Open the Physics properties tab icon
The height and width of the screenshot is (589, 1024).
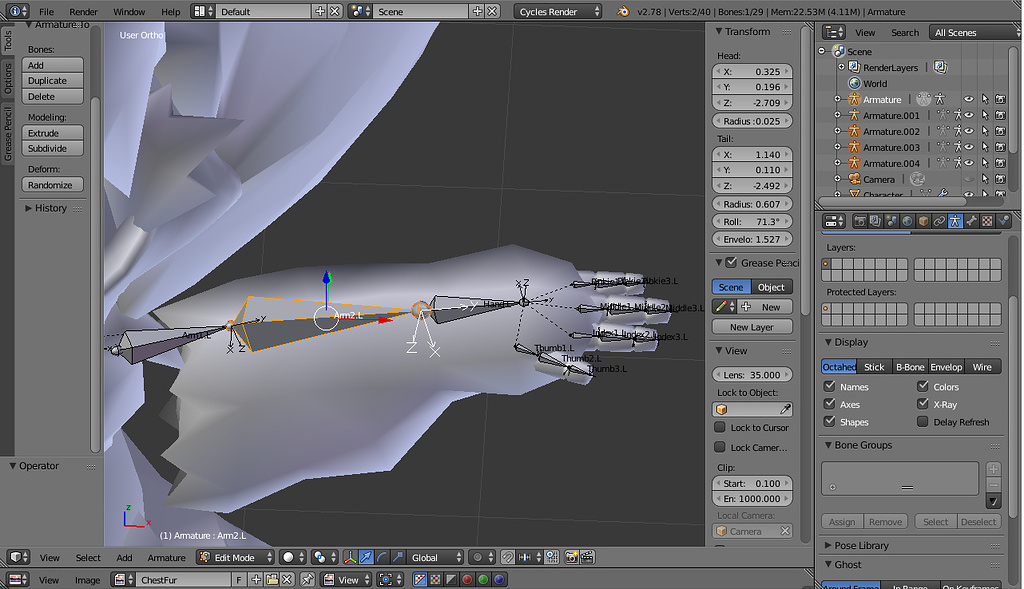(x=1003, y=221)
